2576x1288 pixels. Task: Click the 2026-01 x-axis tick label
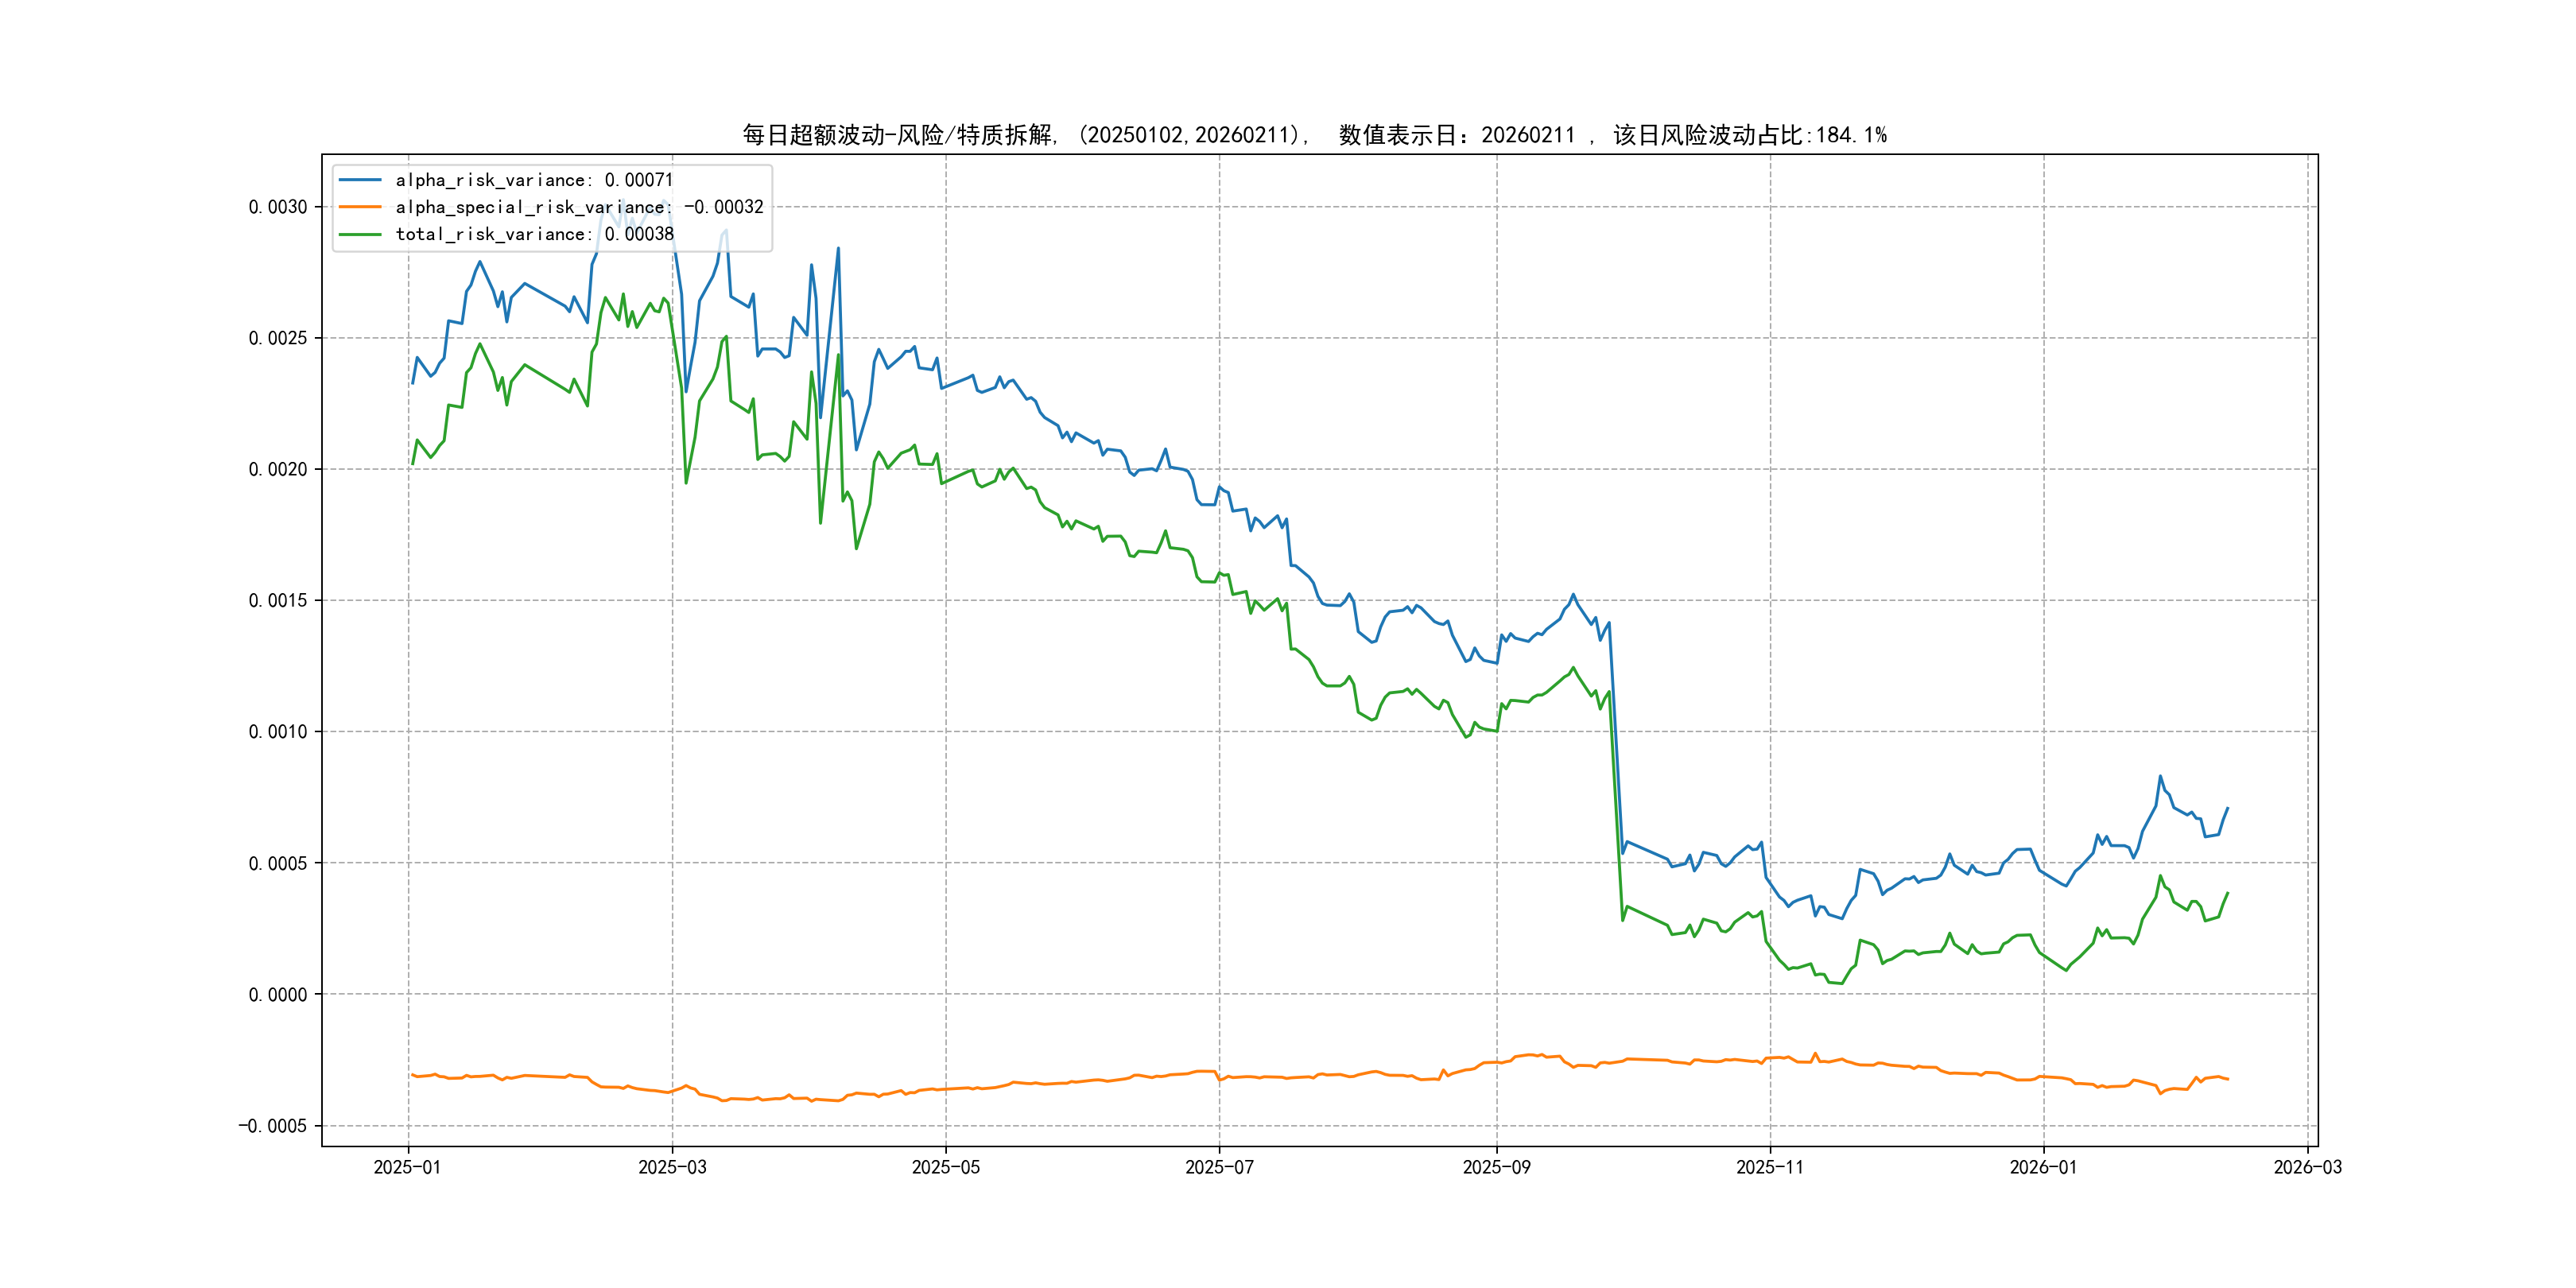(x=2043, y=1167)
